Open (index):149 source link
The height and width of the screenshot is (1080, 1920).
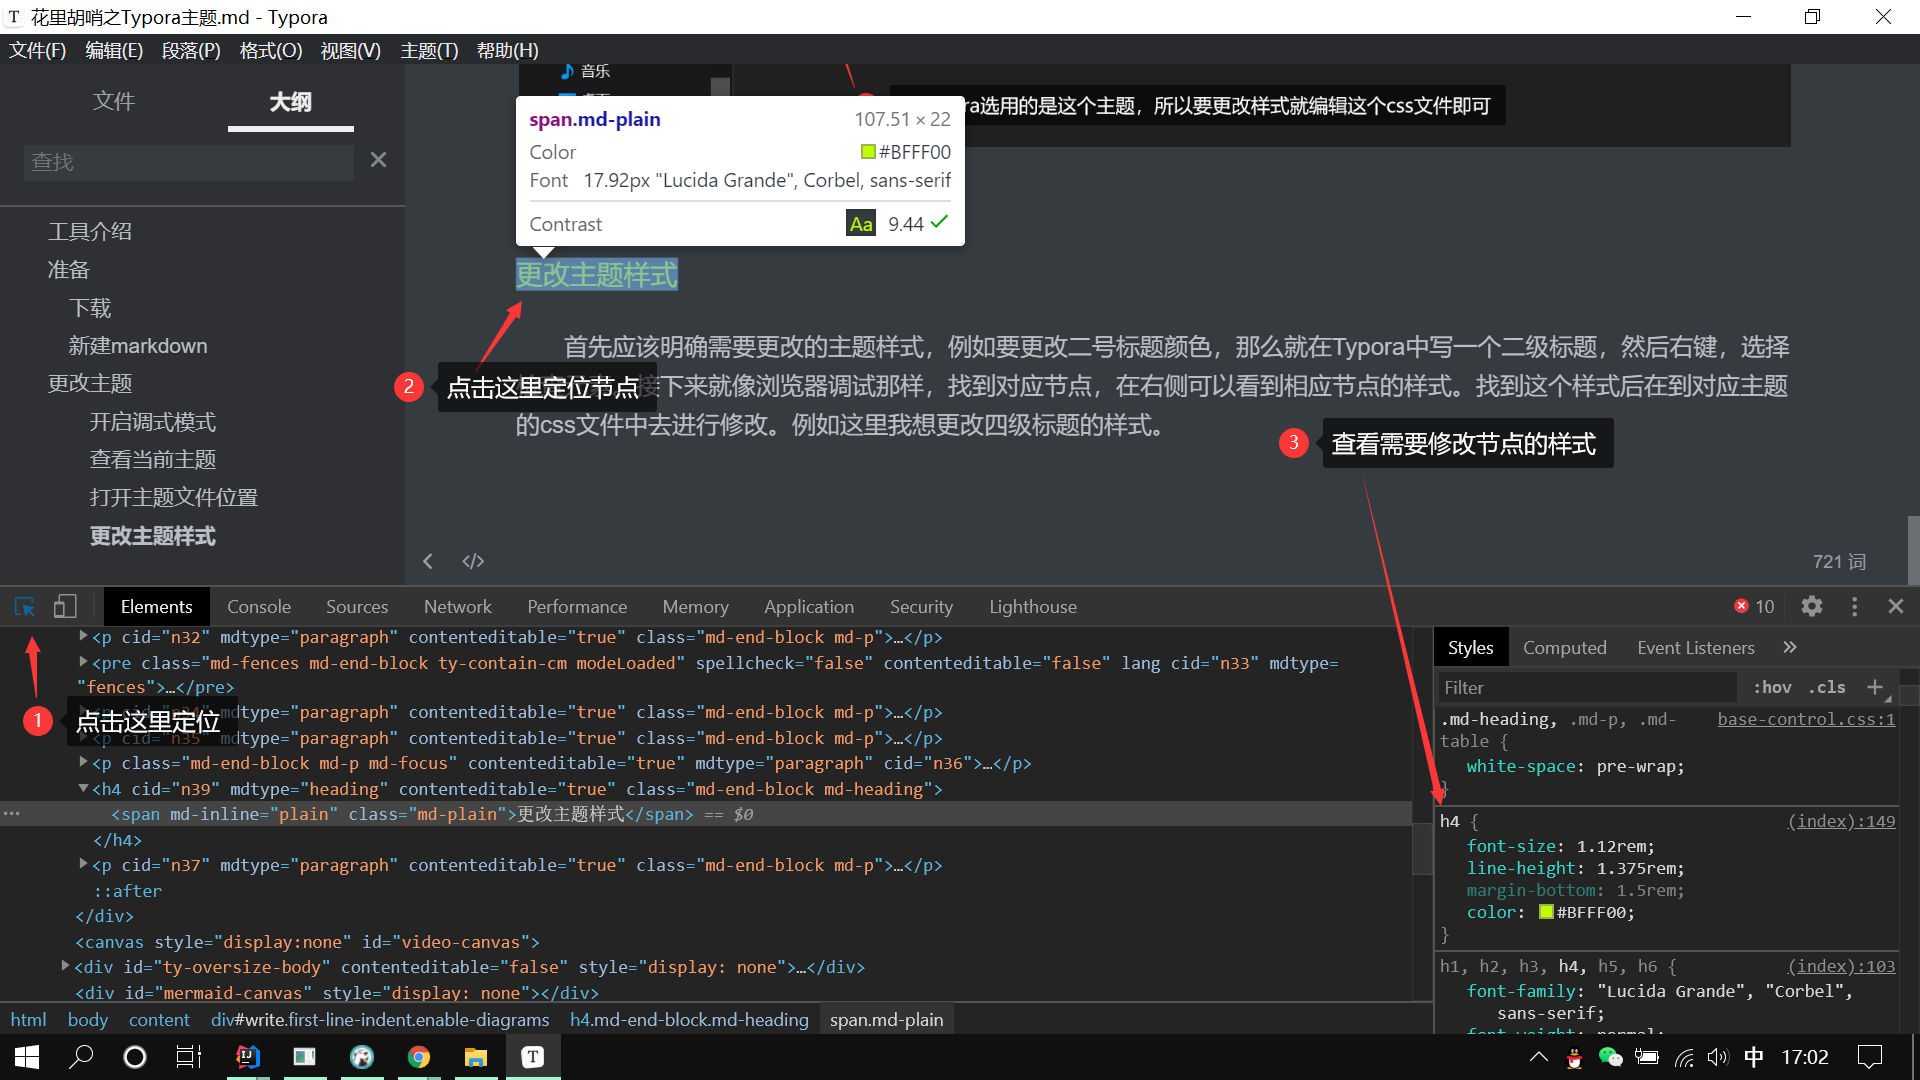(x=1841, y=820)
